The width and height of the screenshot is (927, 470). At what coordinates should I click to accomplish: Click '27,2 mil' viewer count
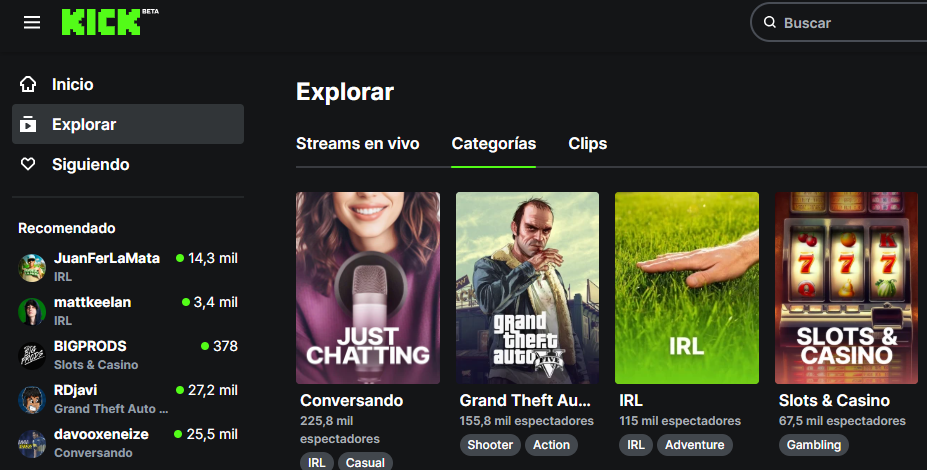(x=213, y=390)
